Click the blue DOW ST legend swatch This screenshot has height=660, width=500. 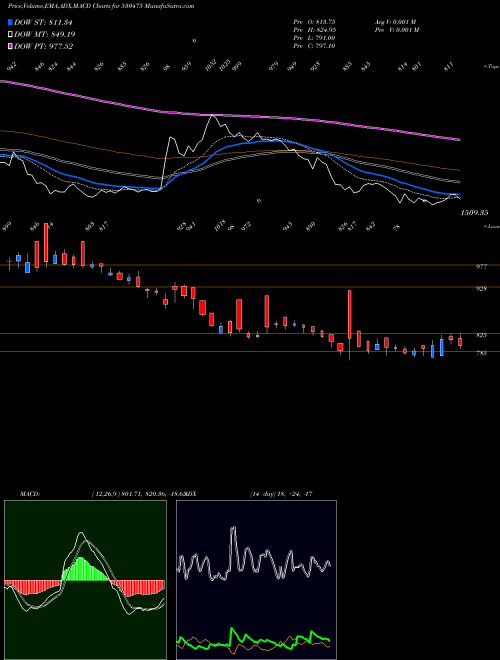tap(10, 22)
